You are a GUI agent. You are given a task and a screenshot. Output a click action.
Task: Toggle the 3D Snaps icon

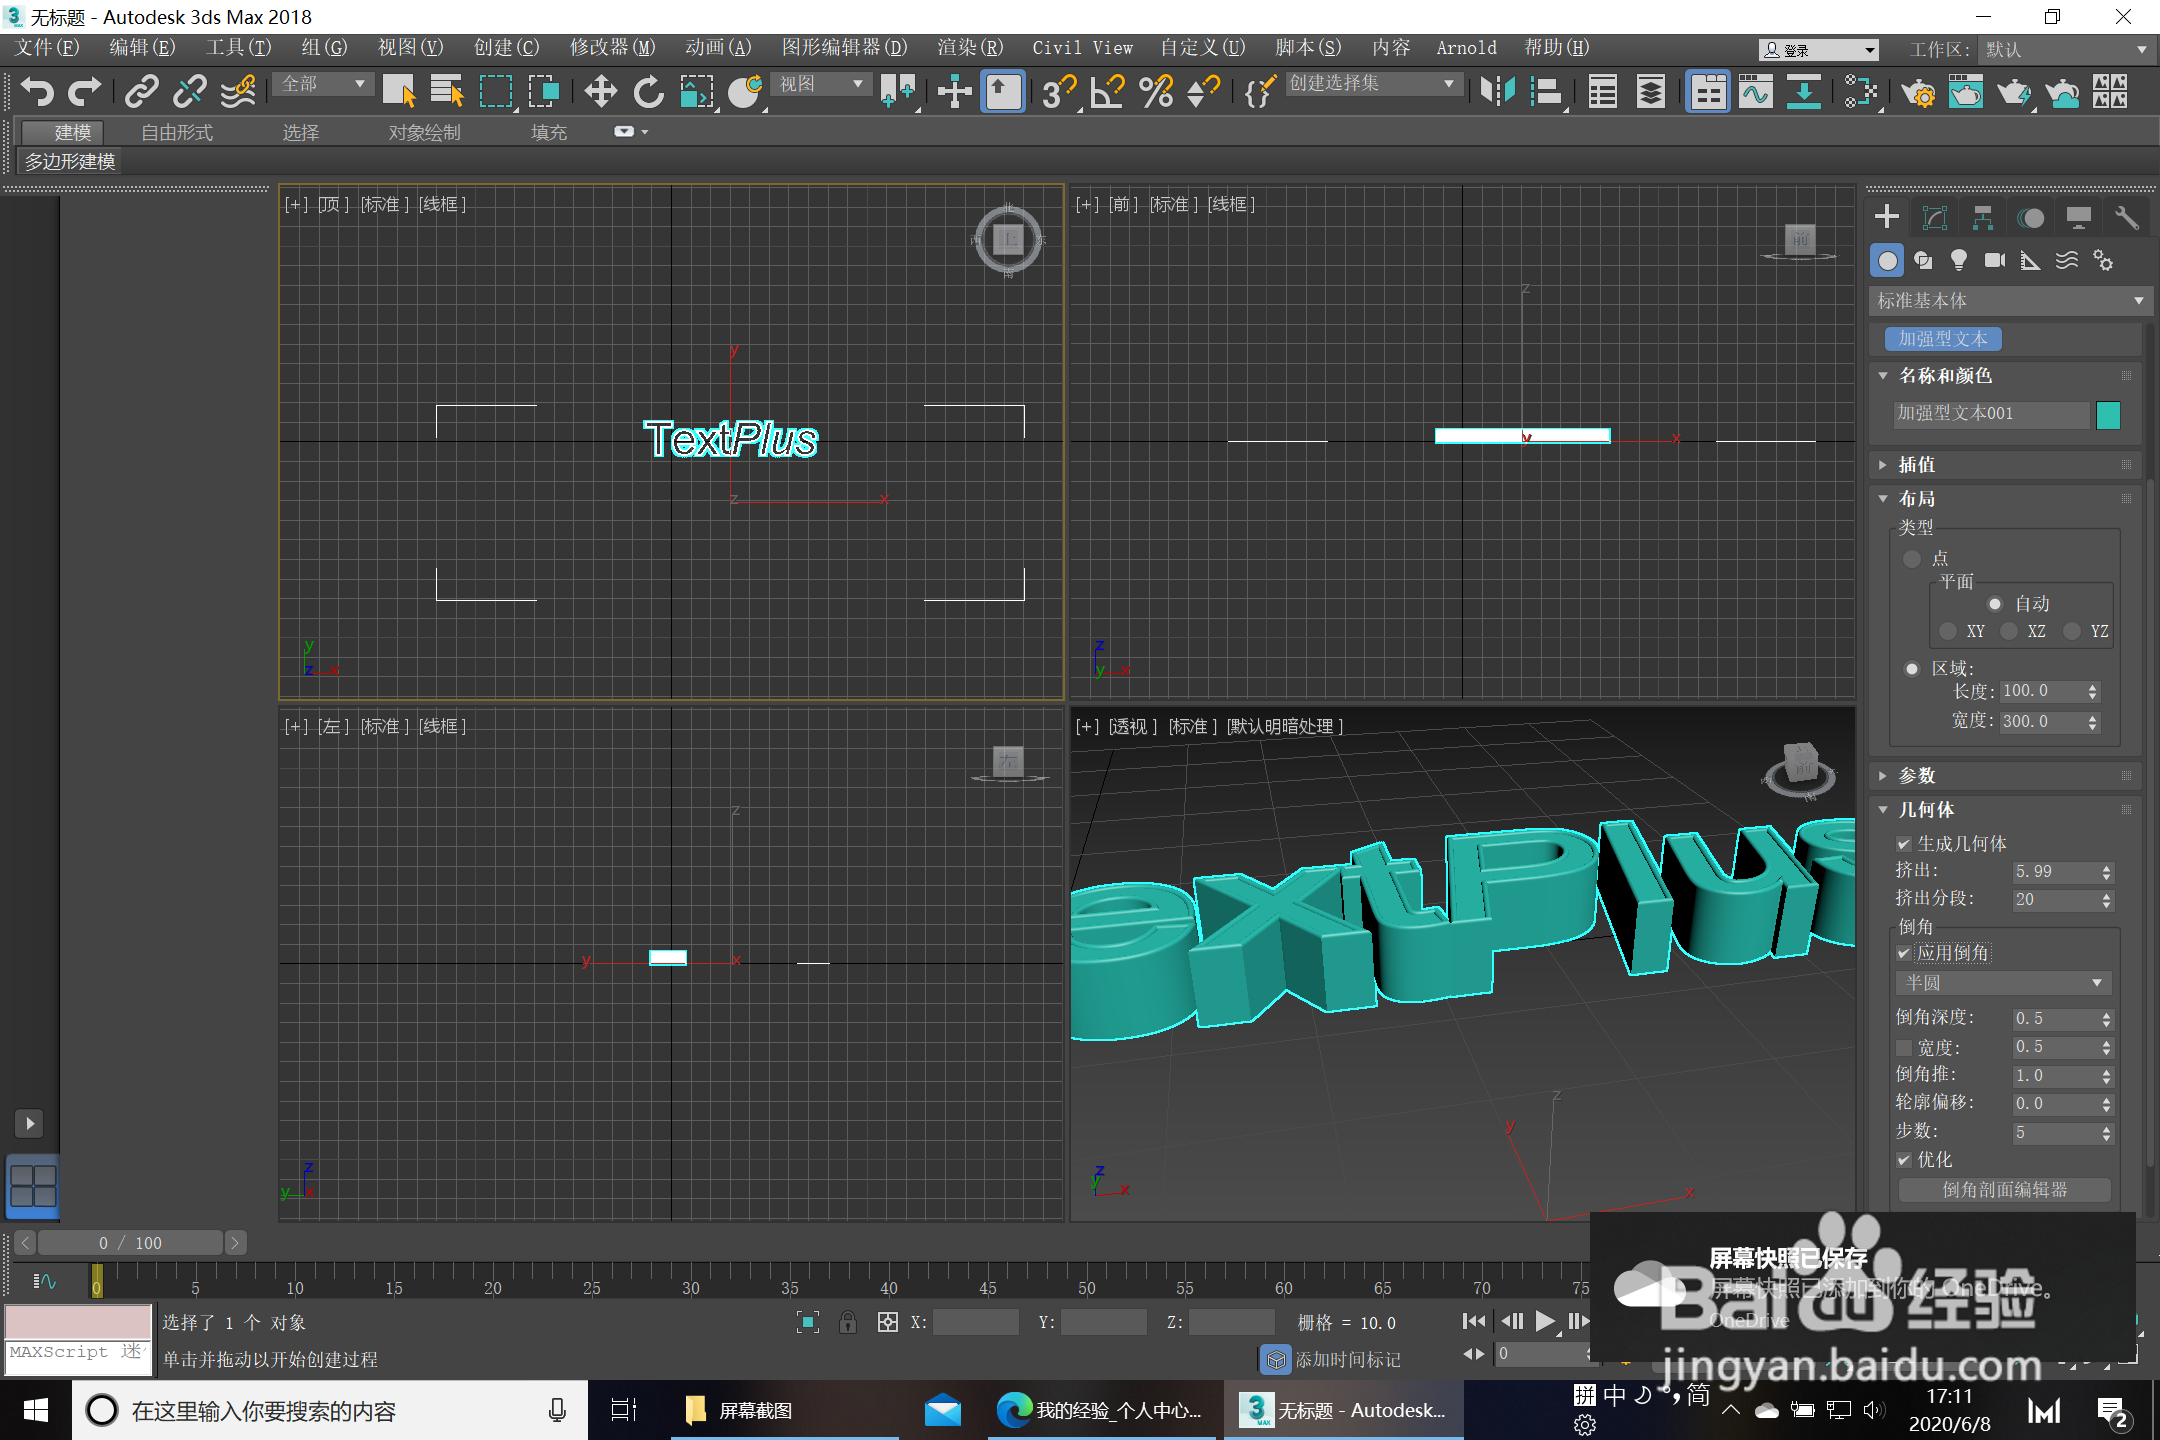pyautogui.click(x=1058, y=92)
